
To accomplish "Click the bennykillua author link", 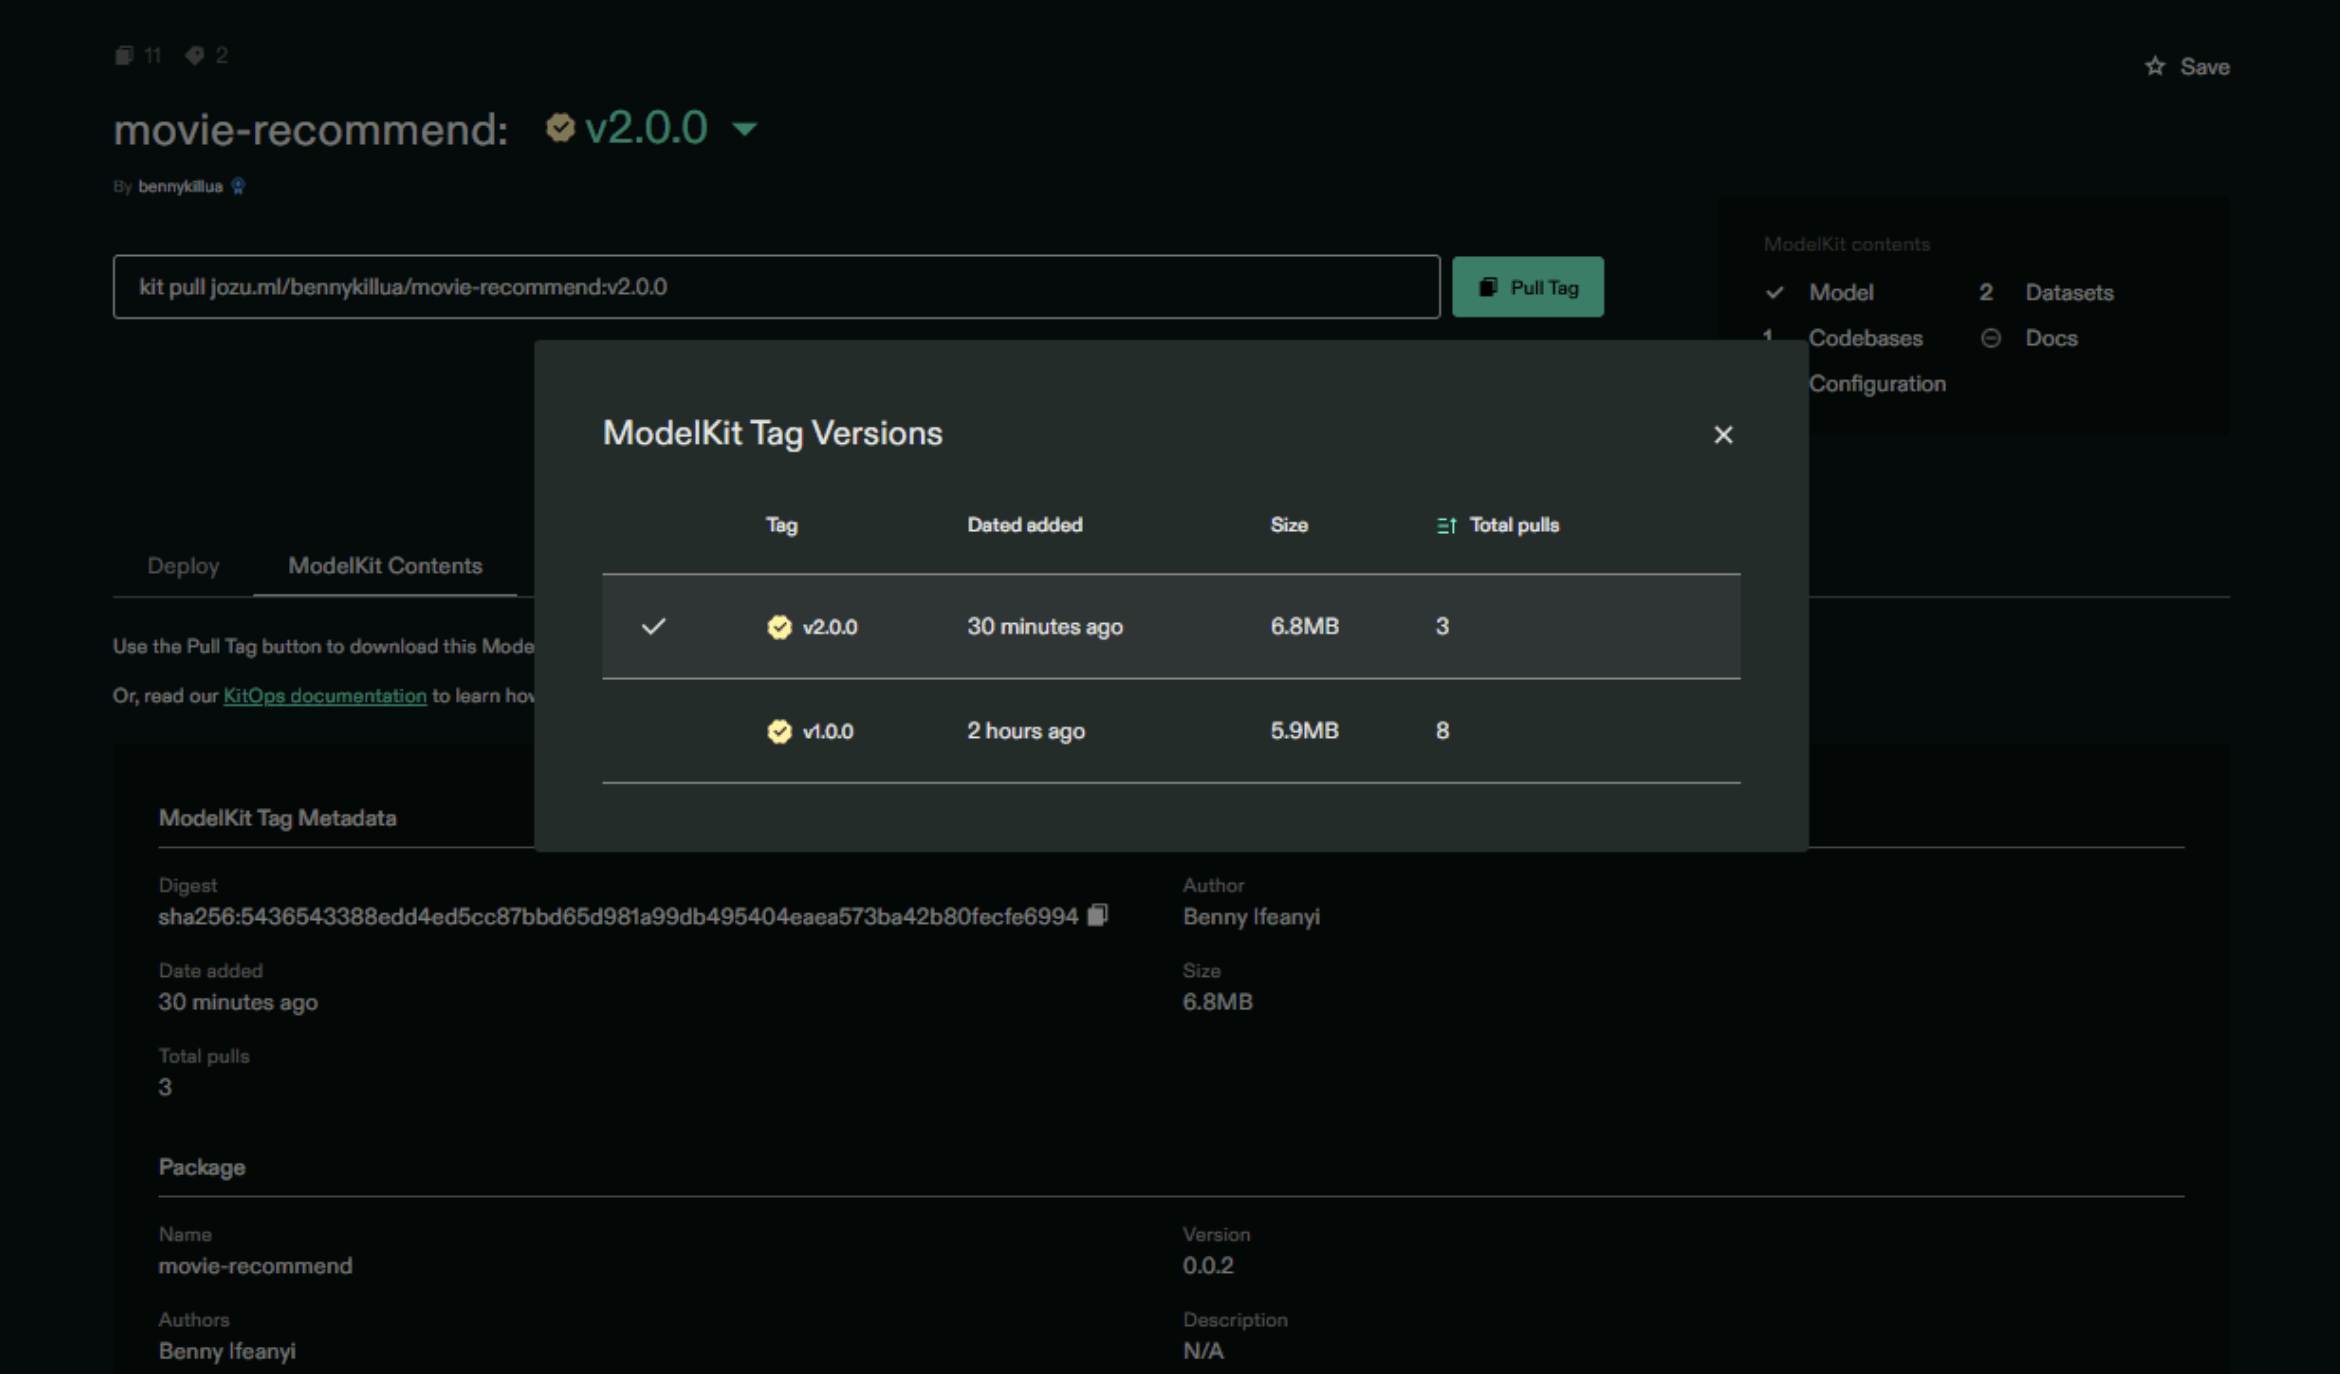I will coord(180,186).
